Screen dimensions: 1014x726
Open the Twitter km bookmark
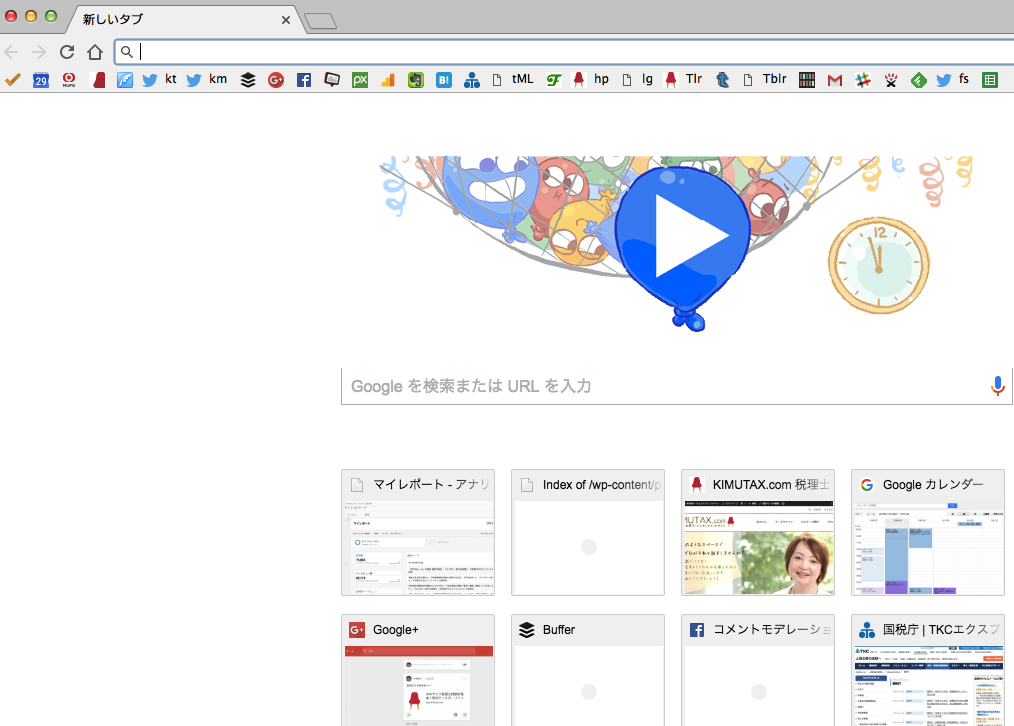[207, 80]
